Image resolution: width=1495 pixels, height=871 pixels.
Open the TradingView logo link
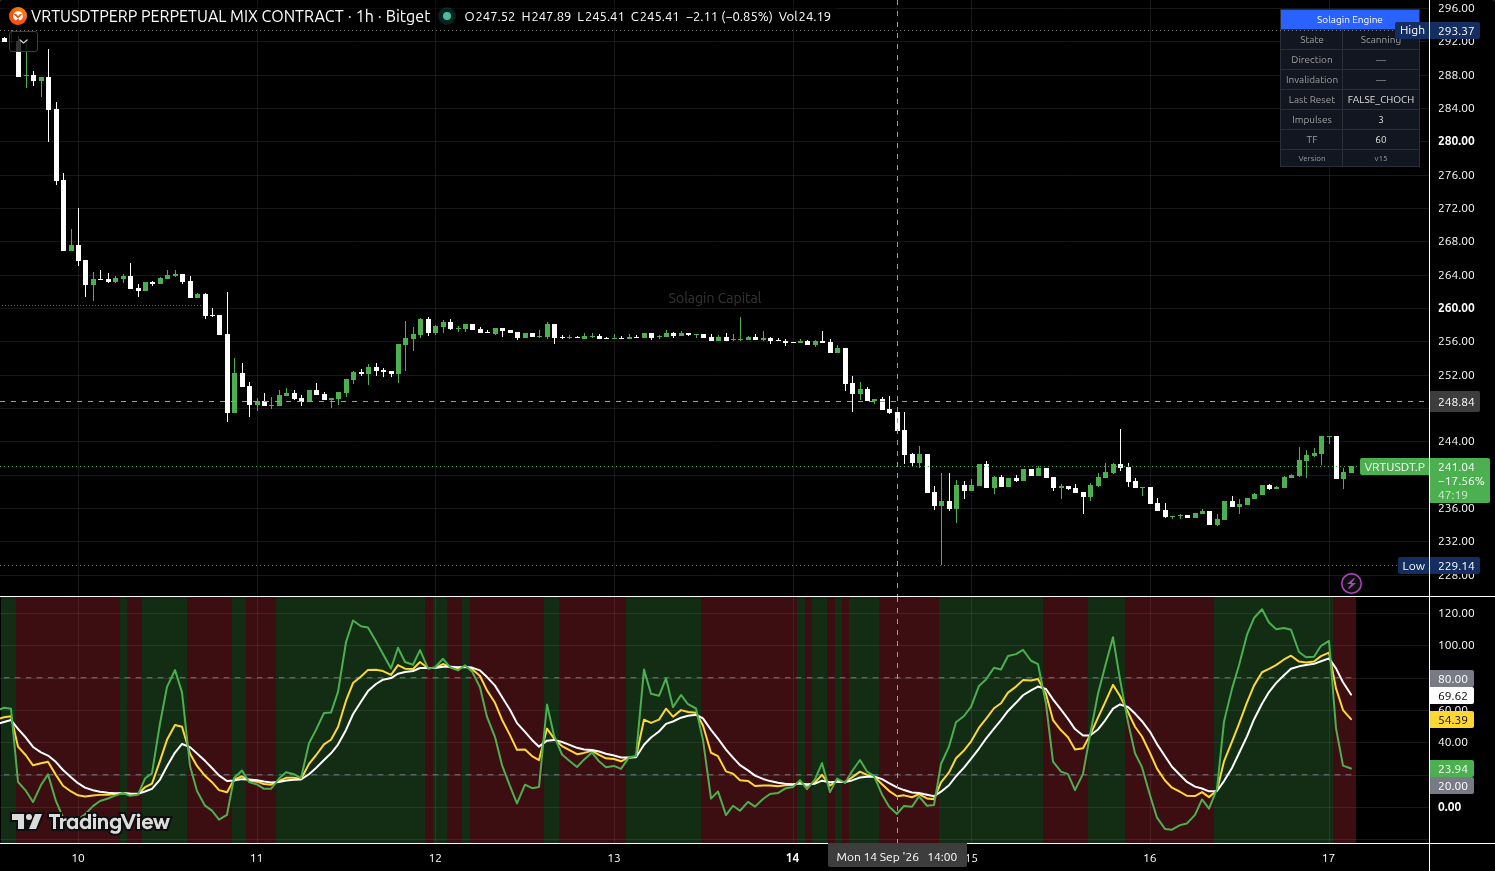[x=91, y=822]
